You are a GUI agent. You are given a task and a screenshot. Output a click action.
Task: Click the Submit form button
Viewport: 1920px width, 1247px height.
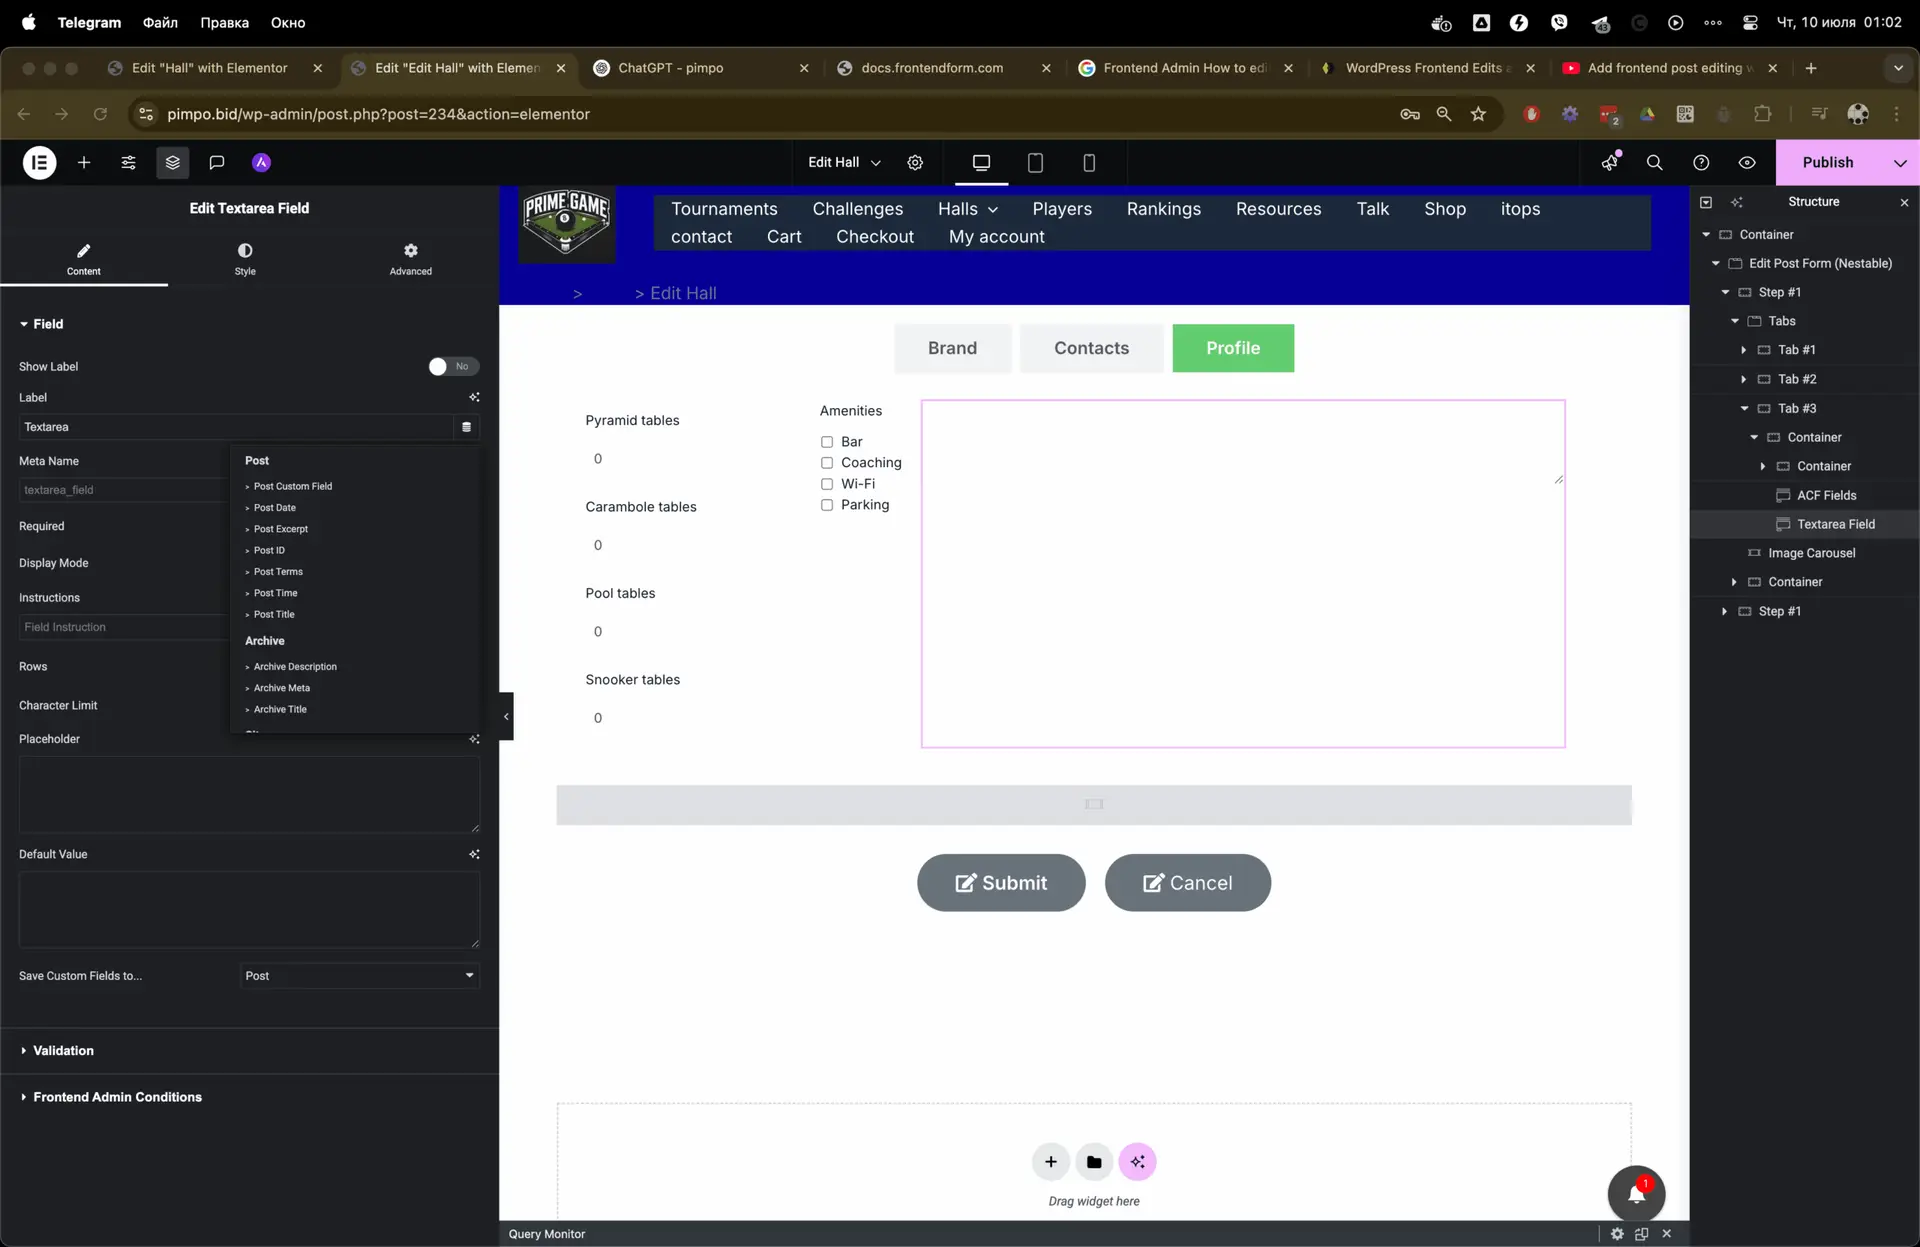(x=1001, y=882)
